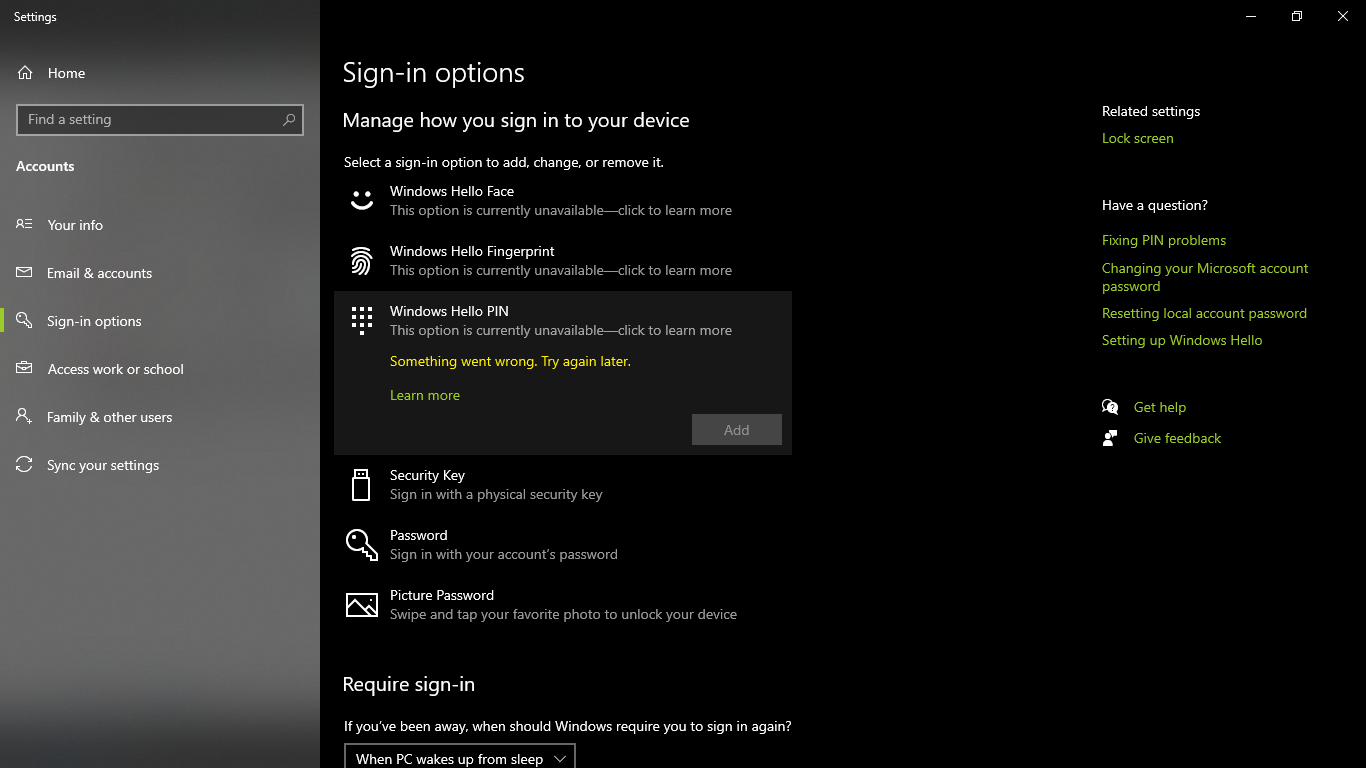Click the Give feedback link
This screenshot has height=768, width=1366.
click(1177, 438)
